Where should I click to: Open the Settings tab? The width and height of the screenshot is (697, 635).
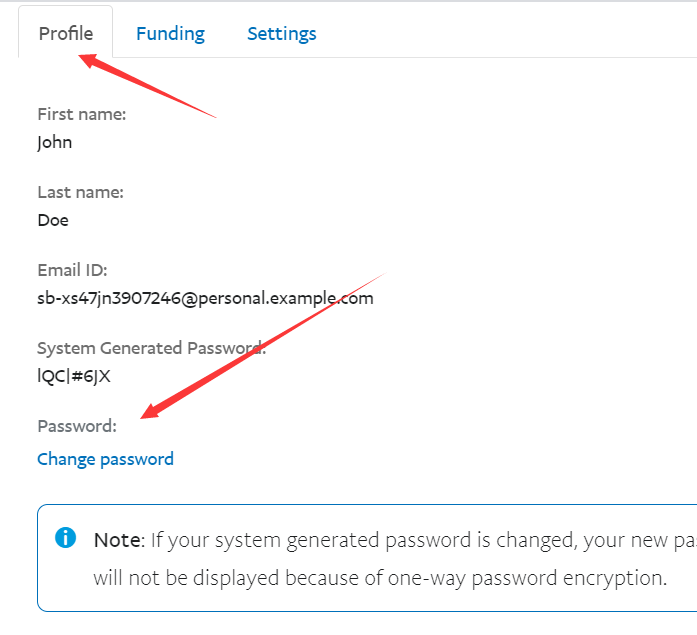[x=282, y=33]
